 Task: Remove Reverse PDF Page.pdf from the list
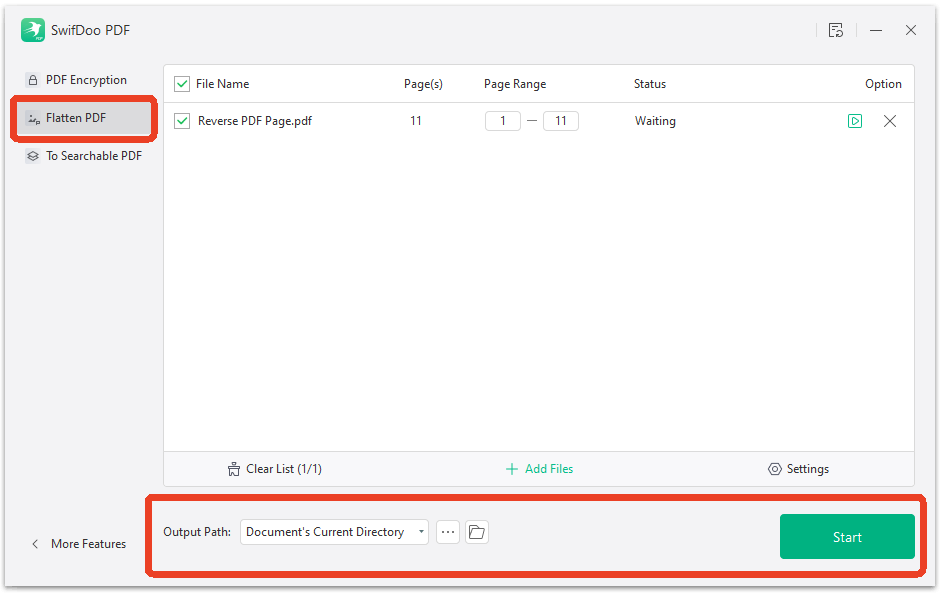(890, 121)
